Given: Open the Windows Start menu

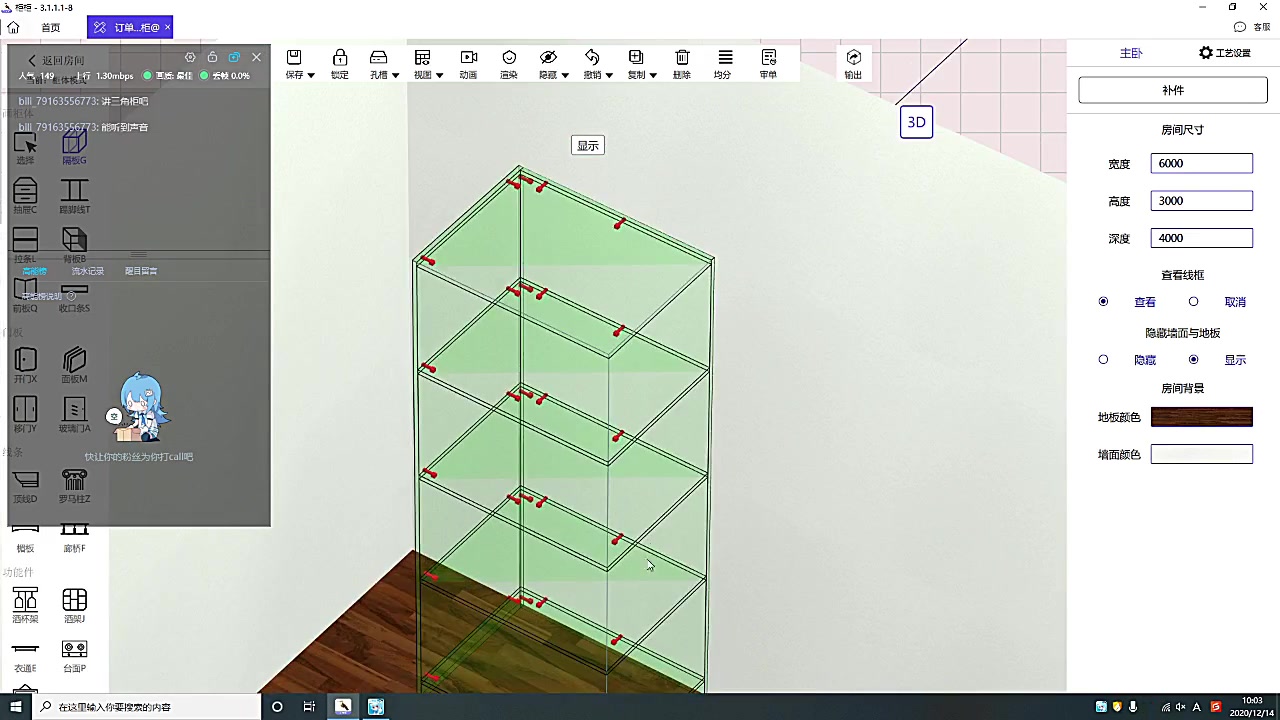Looking at the screenshot, I should point(15,707).
